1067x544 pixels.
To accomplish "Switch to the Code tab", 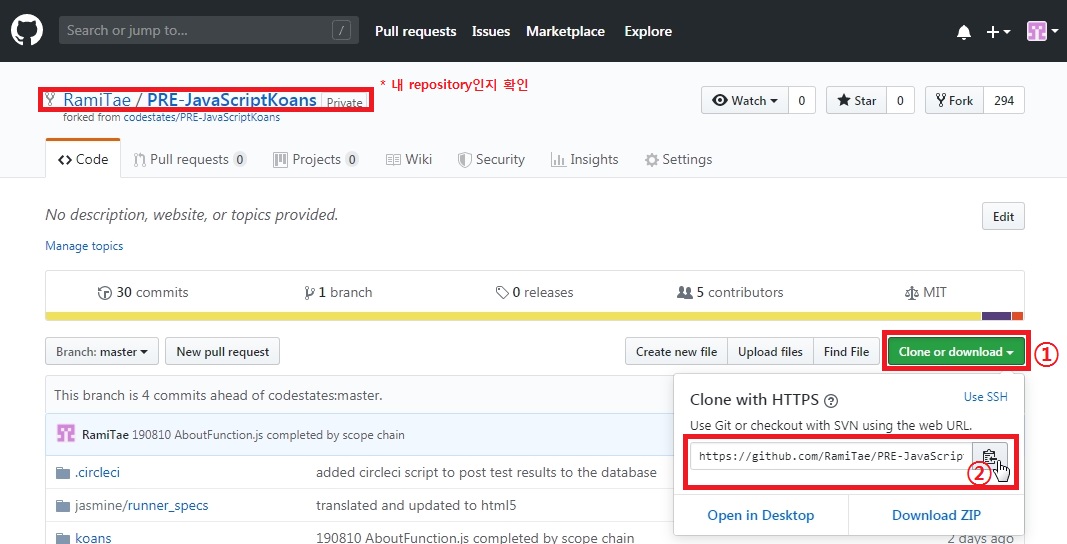I will (83, 159).
